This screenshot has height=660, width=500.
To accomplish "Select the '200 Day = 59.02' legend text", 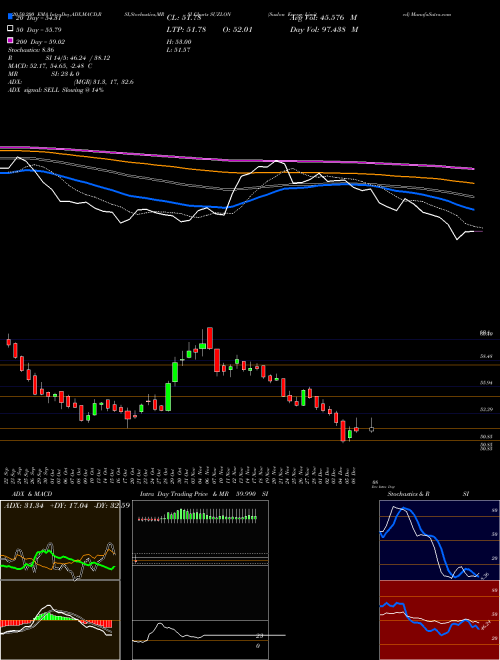I will click(40, 42).
